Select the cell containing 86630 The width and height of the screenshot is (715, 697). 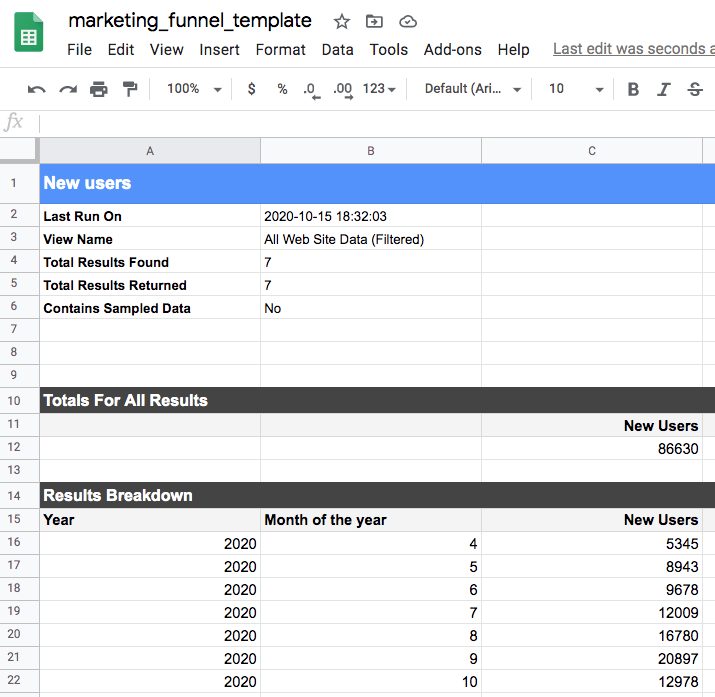pyautogui.click(x=591, y=448)
